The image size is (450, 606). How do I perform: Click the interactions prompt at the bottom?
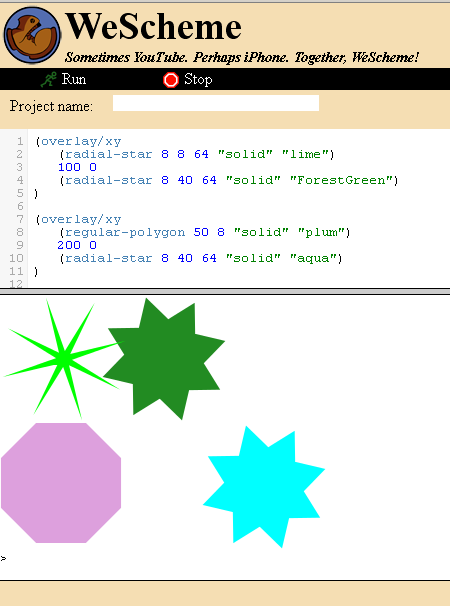[3, 558]
